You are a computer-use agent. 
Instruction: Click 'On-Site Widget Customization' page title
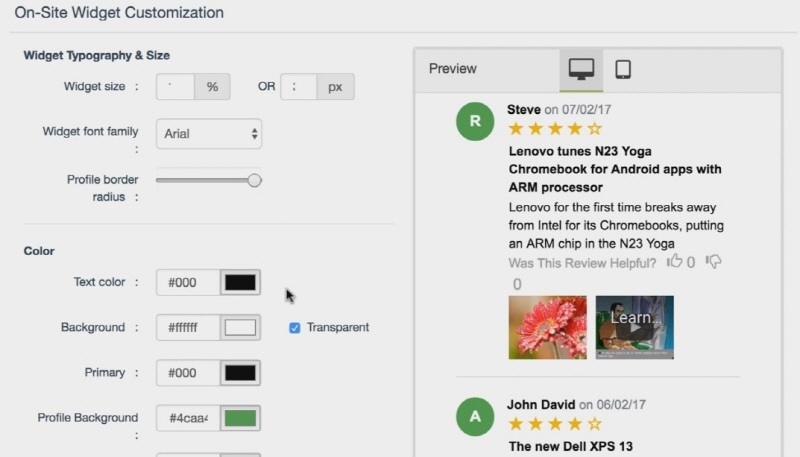pos(119,13)
